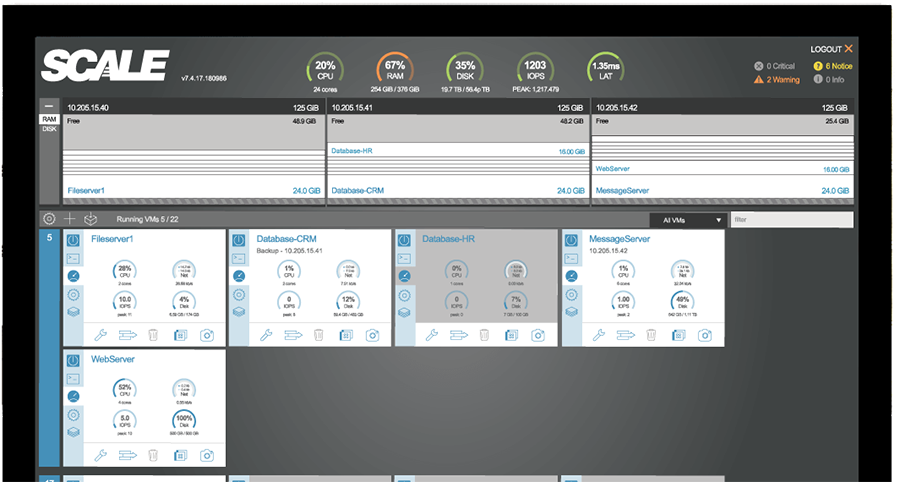Click node header 10.205.15.40

tap(194, 107)
